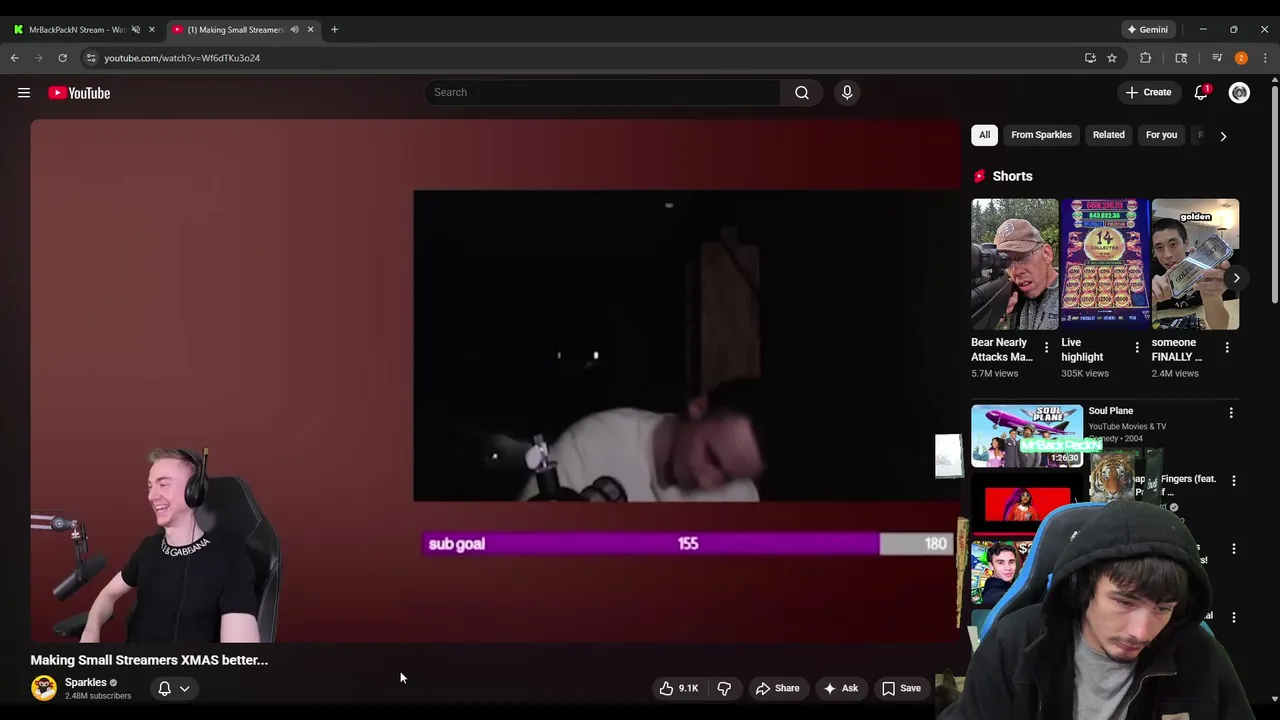
Task: Play the Live highlight slot machine short
Action: (1105, 264)
